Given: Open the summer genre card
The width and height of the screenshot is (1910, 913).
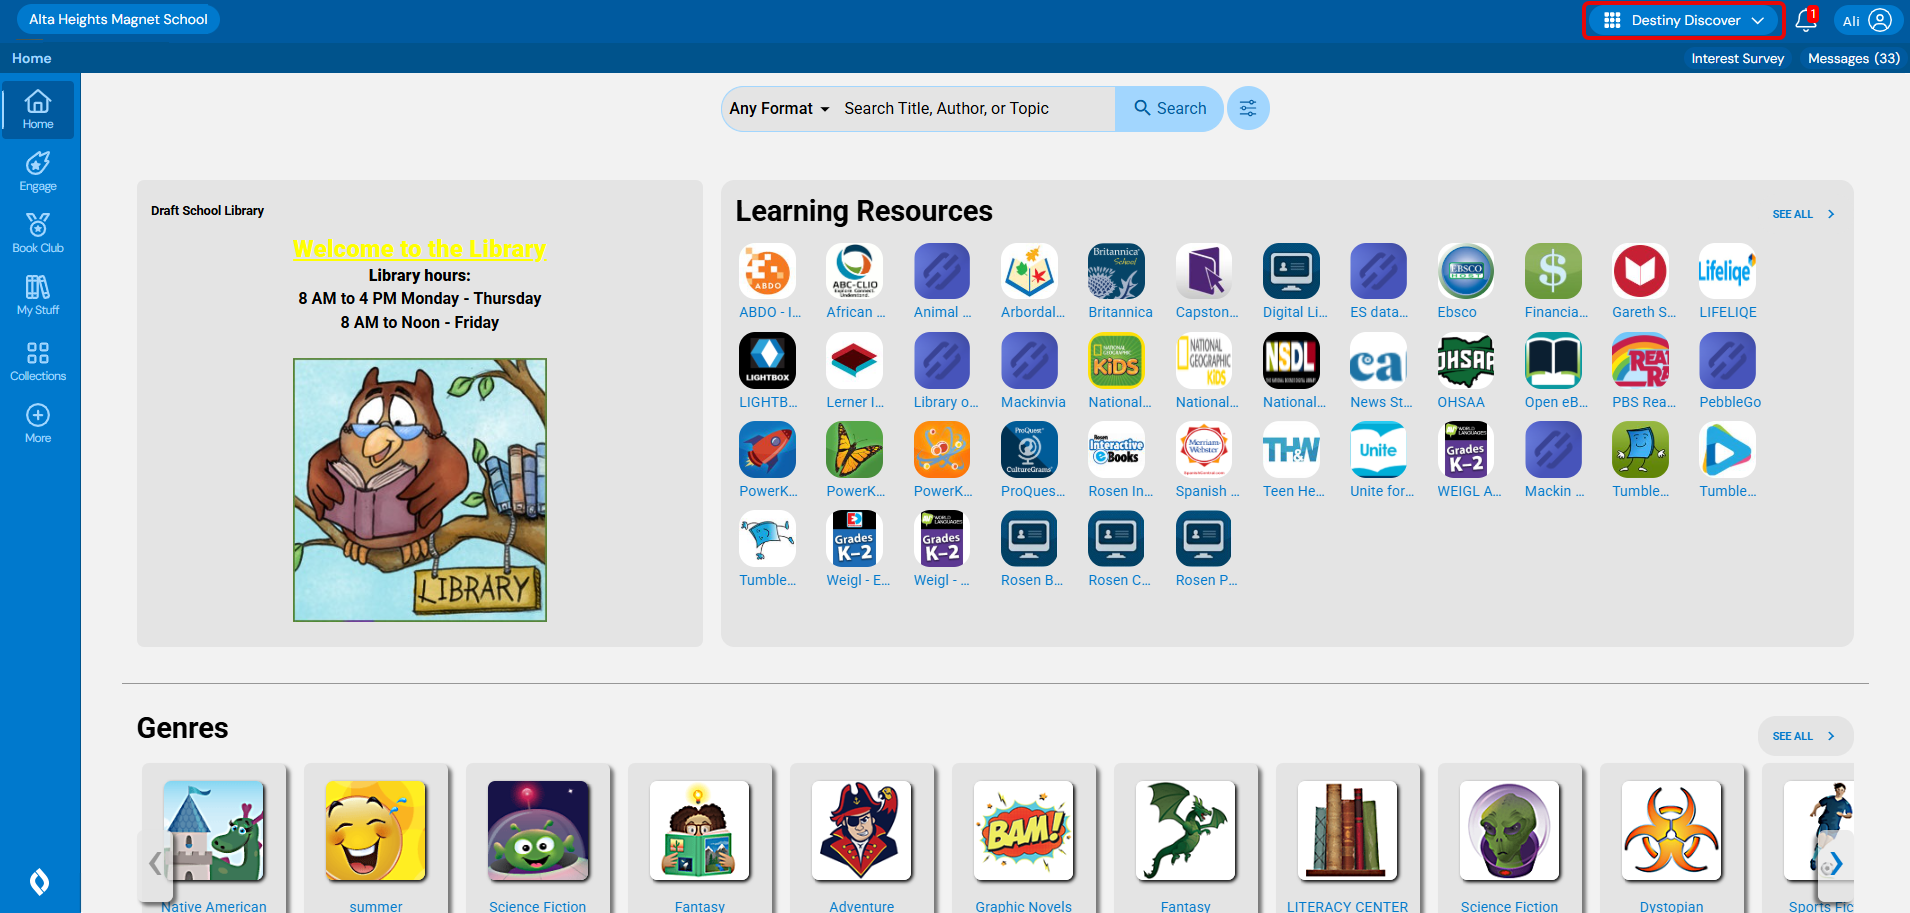Looking at the screenshot, I should pos(376,840).
